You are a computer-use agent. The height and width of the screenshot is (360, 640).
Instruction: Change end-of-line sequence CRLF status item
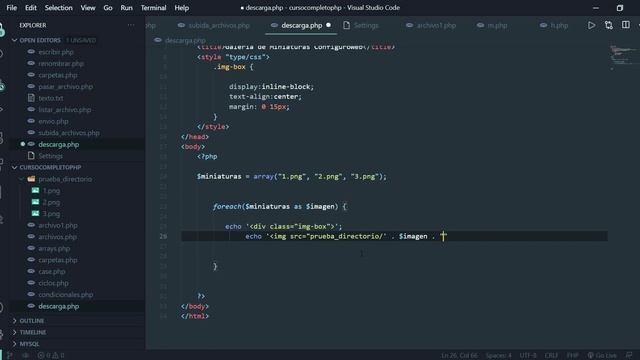click(x=551, y=356)
